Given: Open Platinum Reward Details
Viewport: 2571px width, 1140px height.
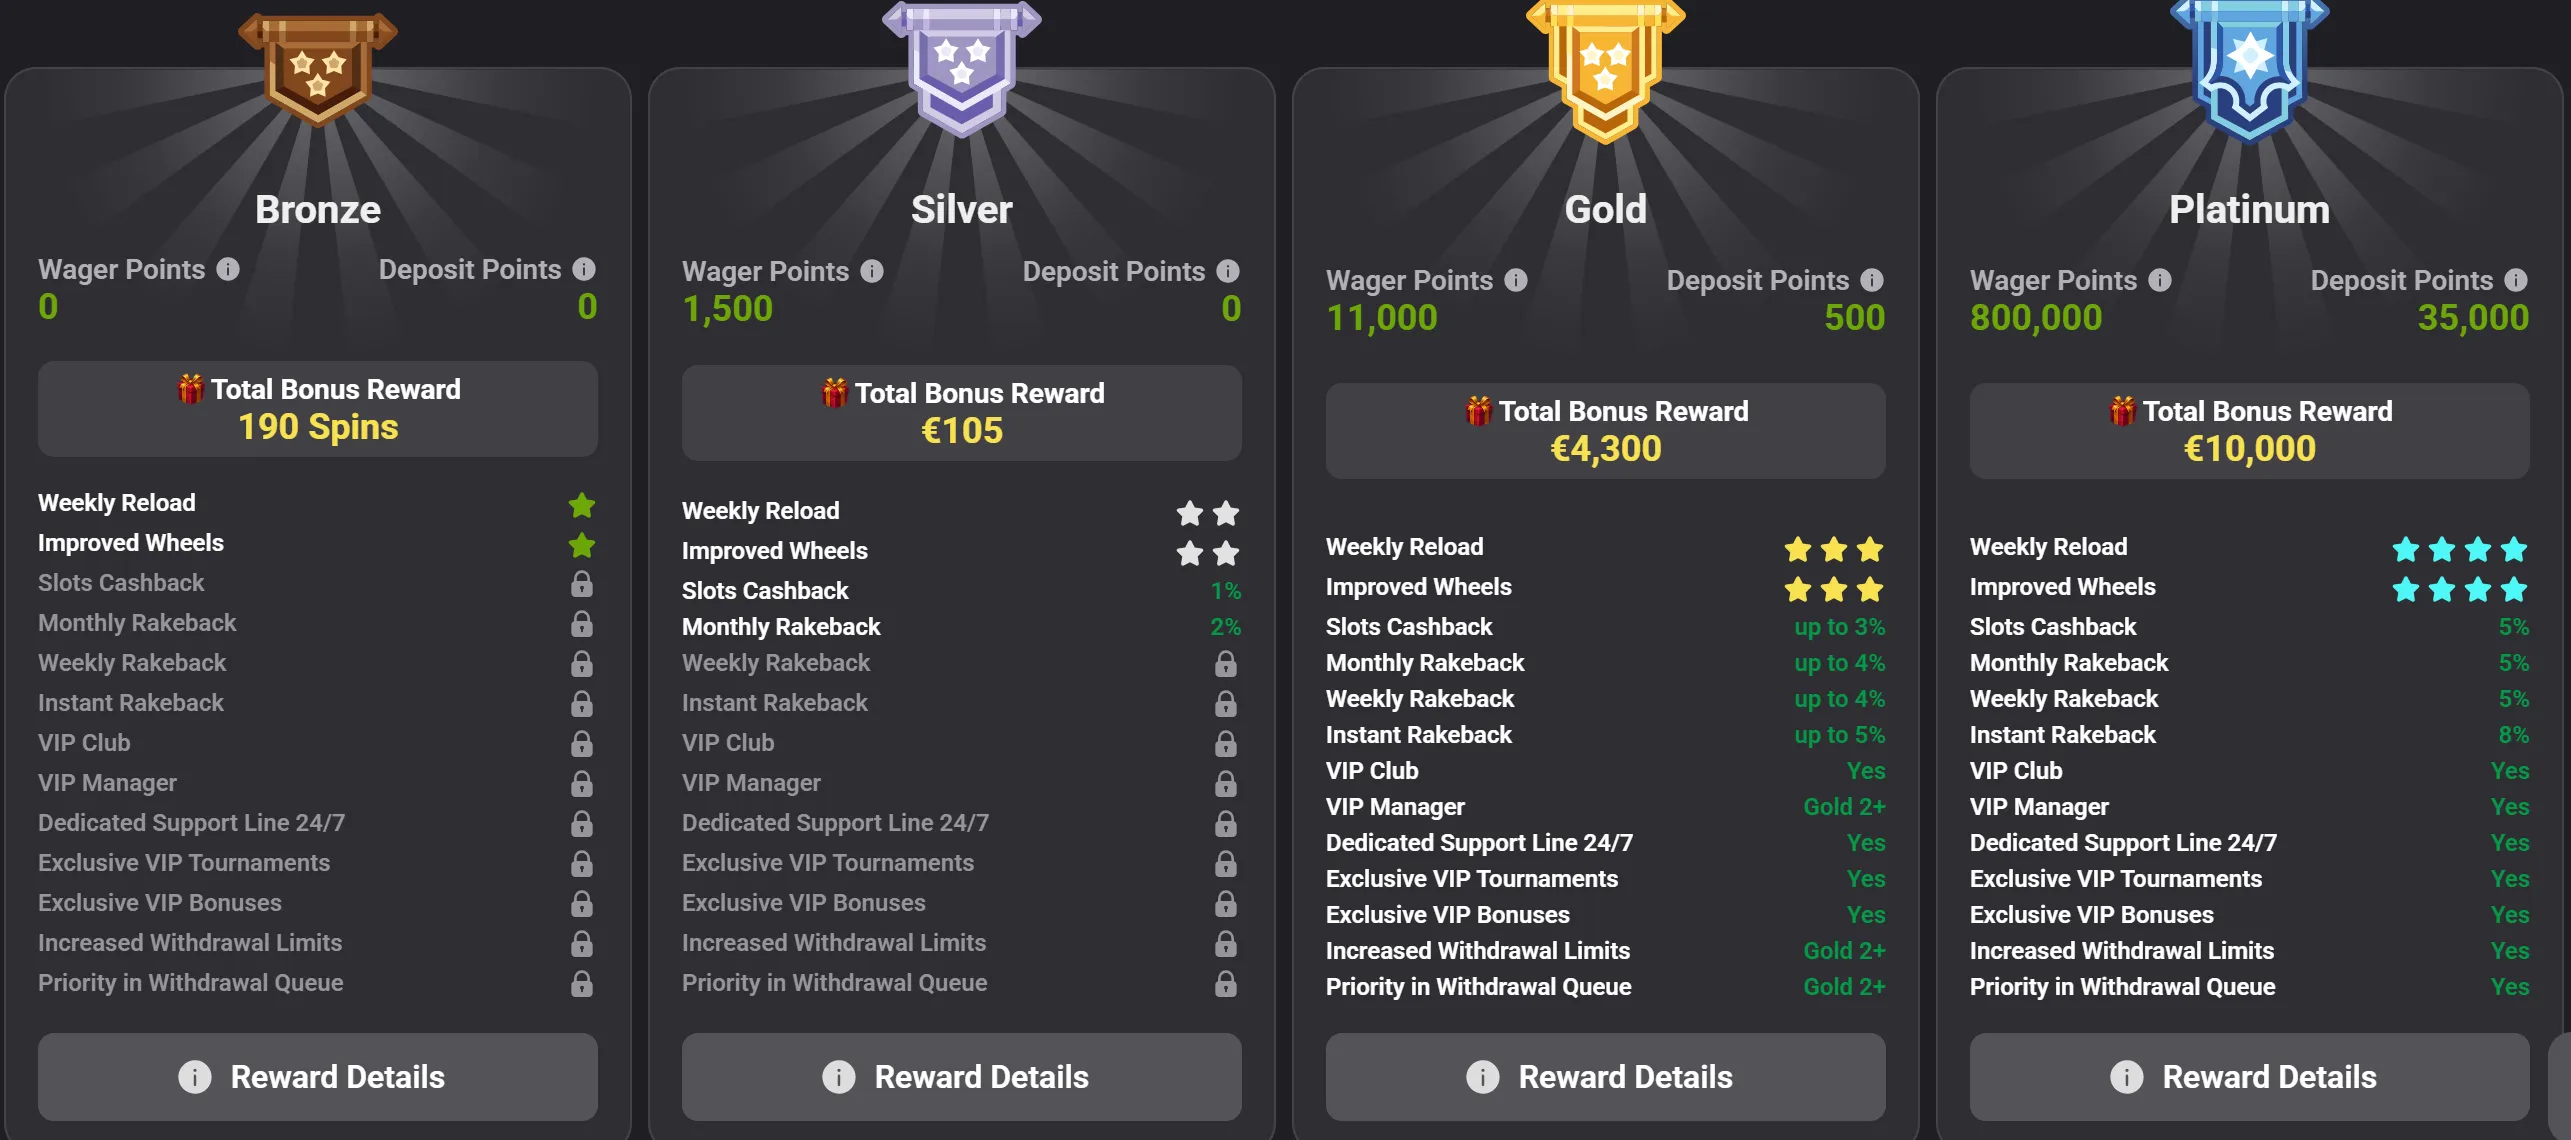Looking at the screenshot, I should click(x=2250, y=1077).
